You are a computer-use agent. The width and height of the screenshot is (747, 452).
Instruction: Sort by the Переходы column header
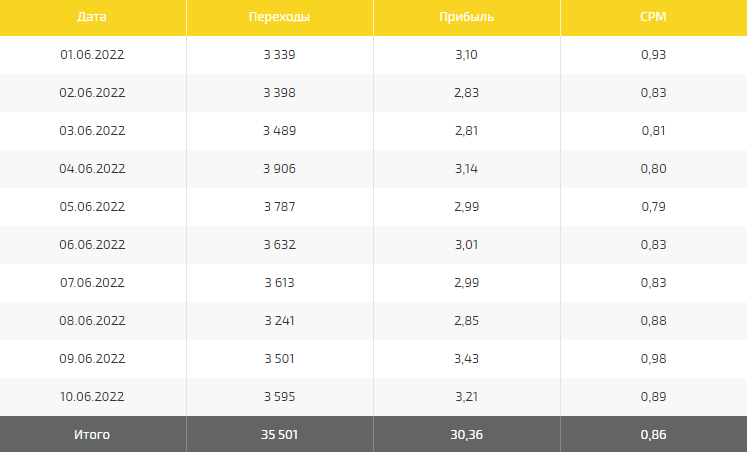tap(279, 17)
